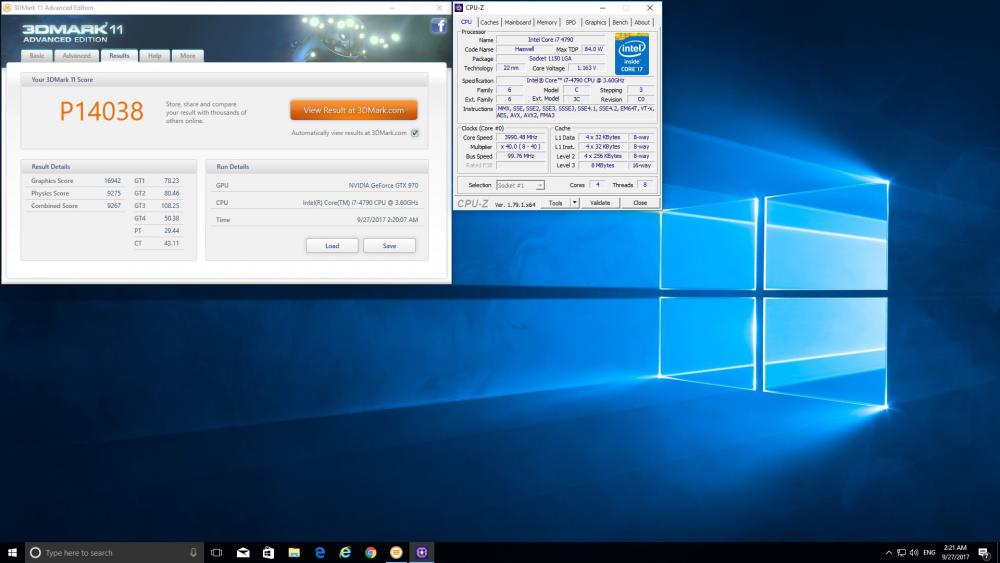
Task: Open the Microsoft Store taskbar icon
Action: 268,552
